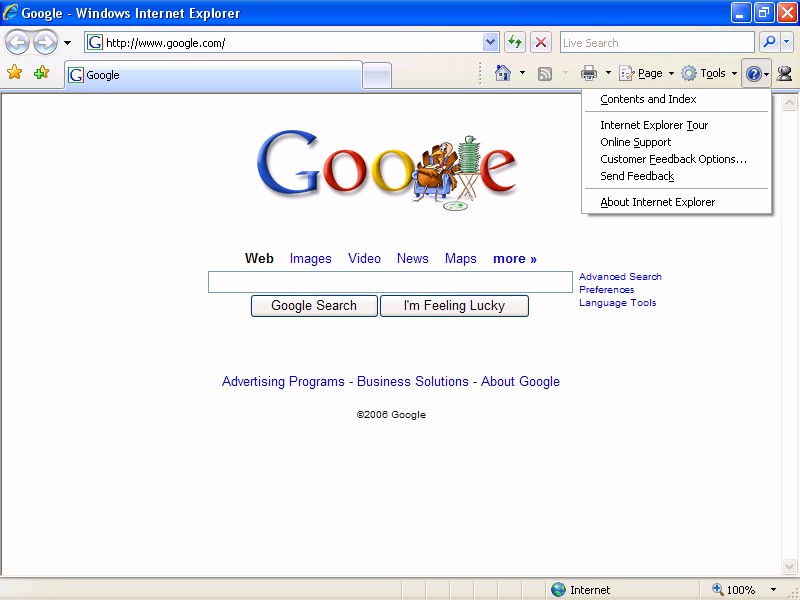The image size is (800, 600).
Task: Open the Images search link
Action: (311, 259)
